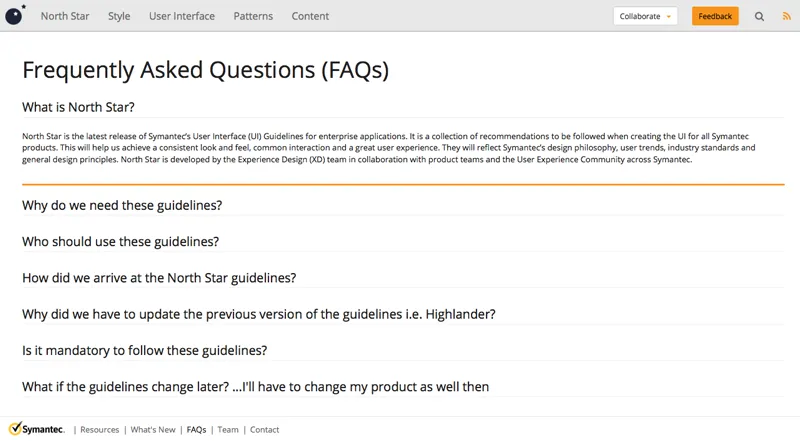Follow the Contact footer link
The width and height of the screenshot is (800, 441).
[264, 430]
